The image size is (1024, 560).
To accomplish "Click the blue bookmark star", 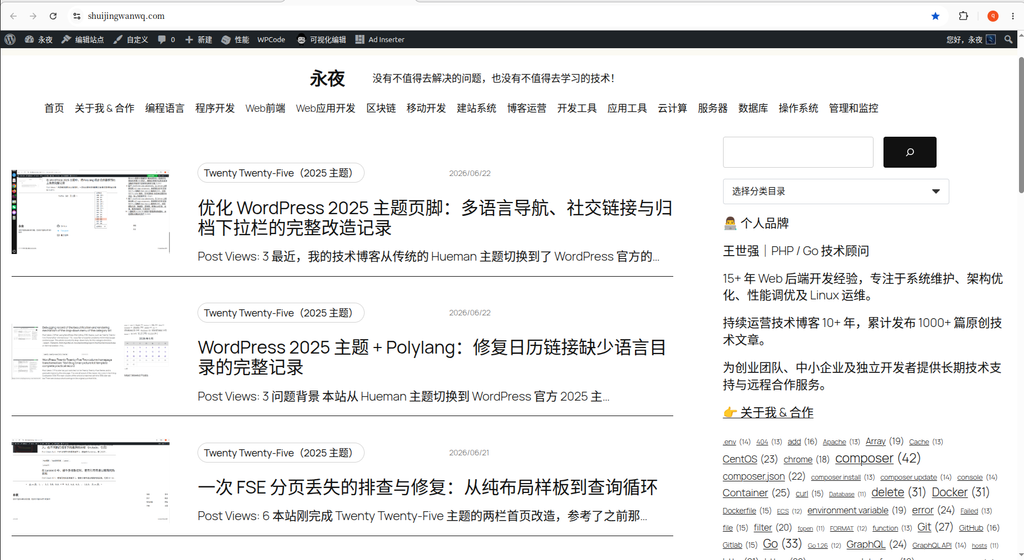I will click(x=935, y=16).
